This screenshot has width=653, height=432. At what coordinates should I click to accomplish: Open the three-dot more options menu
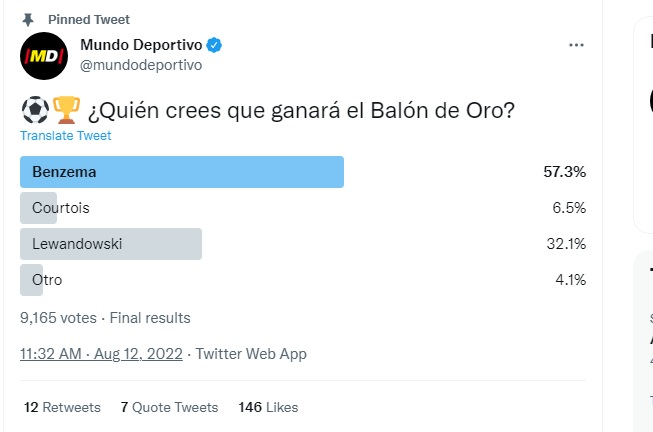pyautogui.click(x=576, y=46)
